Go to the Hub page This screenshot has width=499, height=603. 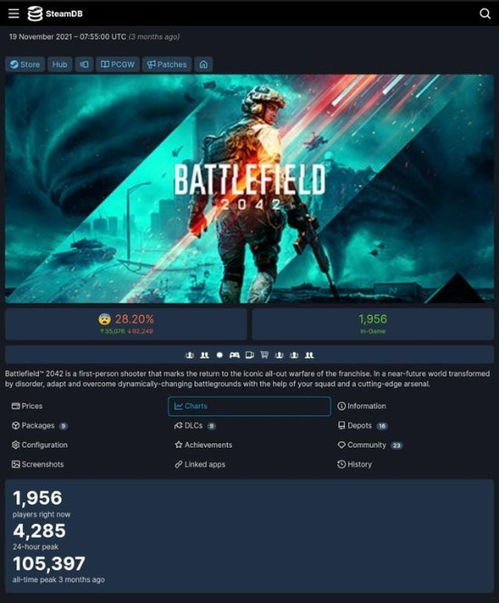[60, 64]
